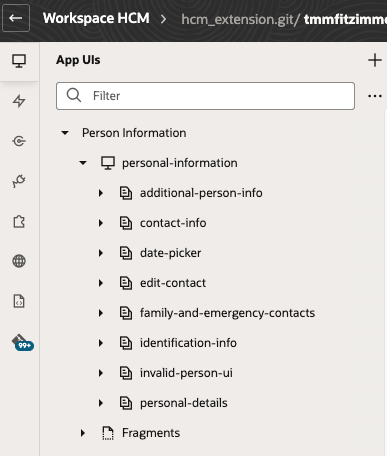Open the personal-details page
387x456 pixels.
(x=184, y=403)
